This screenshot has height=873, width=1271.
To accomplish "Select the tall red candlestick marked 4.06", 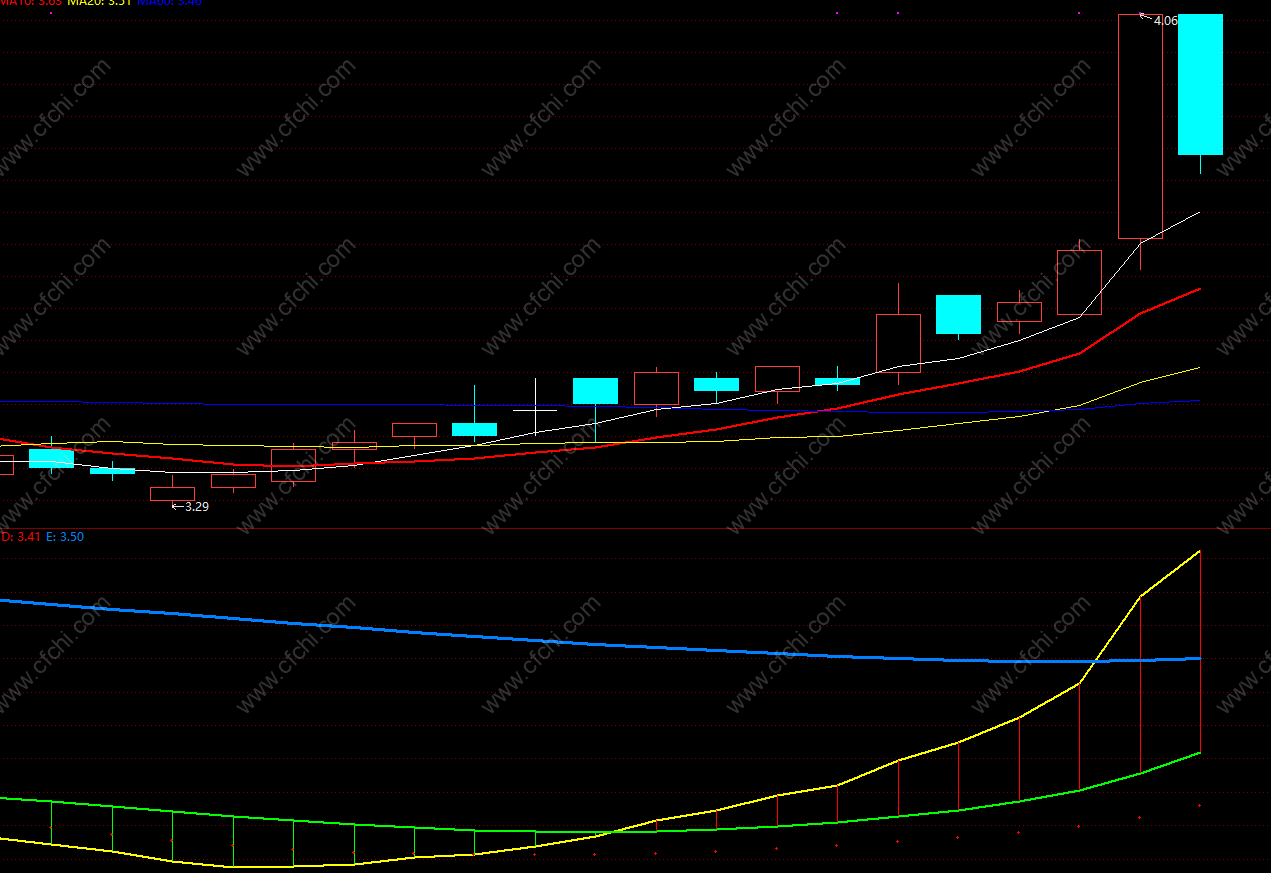I will coord(1140,127).
